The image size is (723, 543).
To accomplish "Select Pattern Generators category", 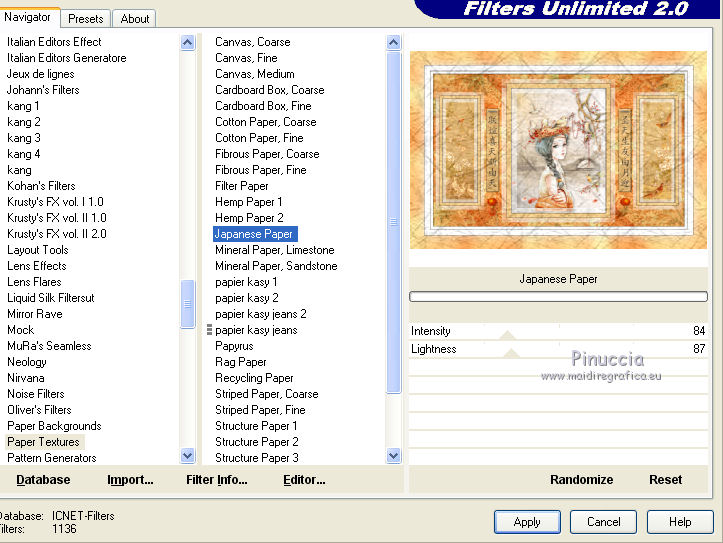I will coord(52,458).
